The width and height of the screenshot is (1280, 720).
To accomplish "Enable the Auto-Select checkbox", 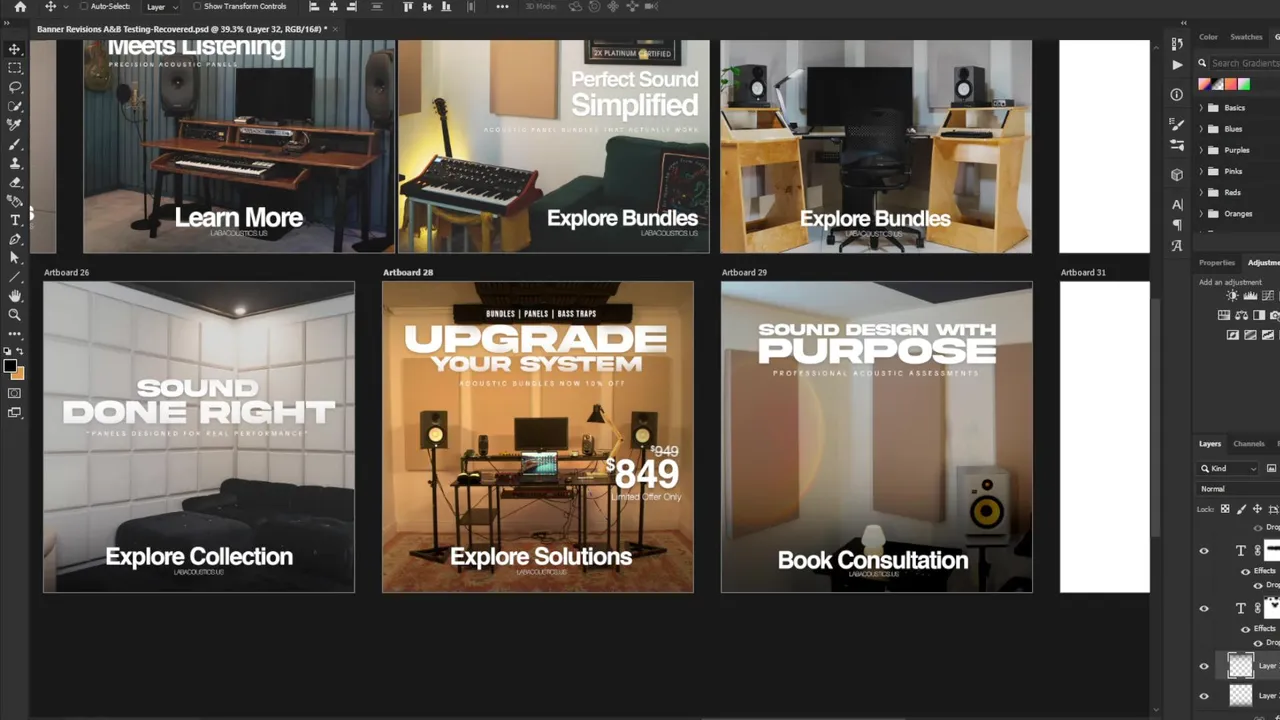I will [x=85, y=7].
